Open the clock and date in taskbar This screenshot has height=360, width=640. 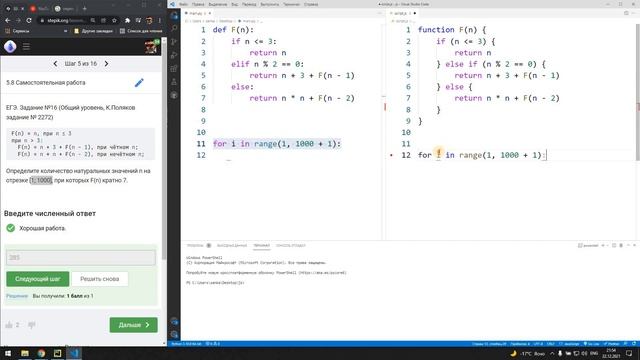tap(611, 353)
